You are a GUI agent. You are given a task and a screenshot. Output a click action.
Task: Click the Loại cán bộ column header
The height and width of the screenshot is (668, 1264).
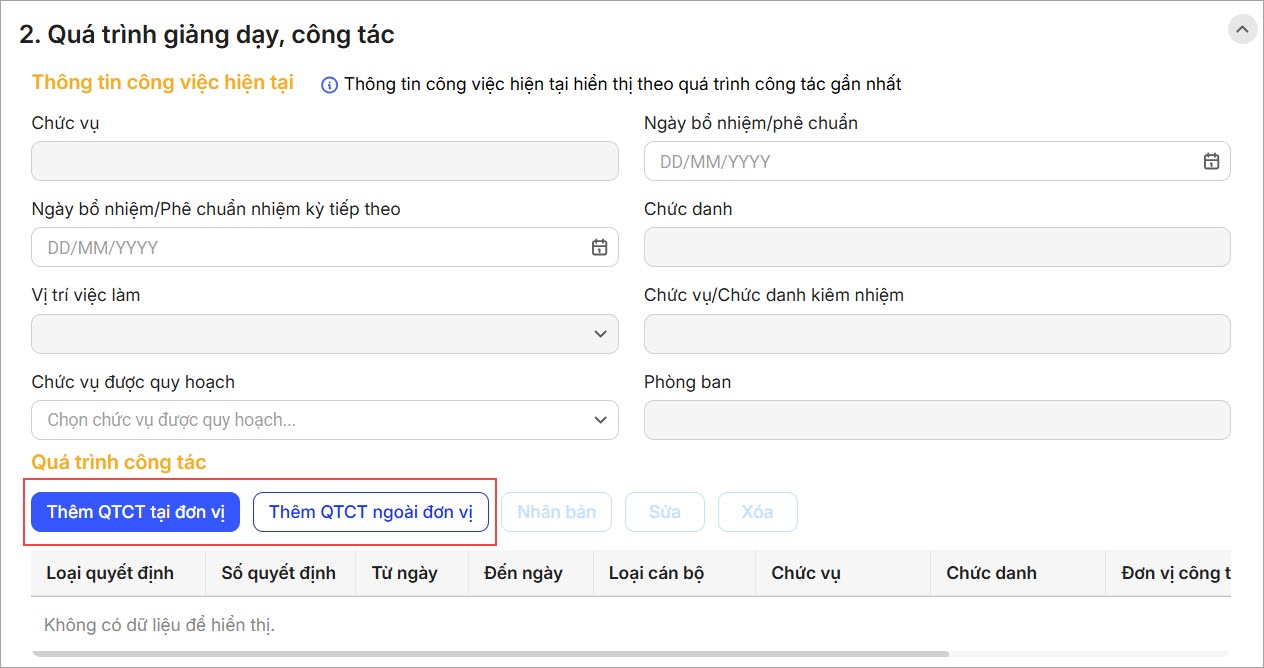(x=656, y=573)
